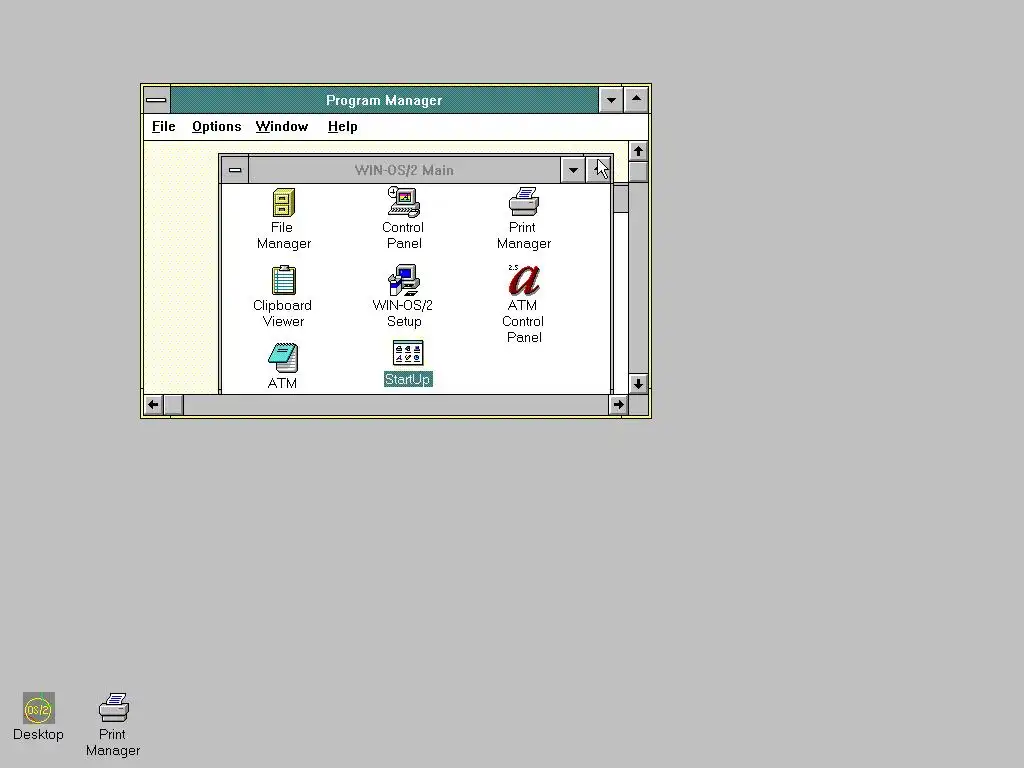Image resolution: width=1024 pixels, height=768 pixels.
Task: Click the "StartUp" label text
Action: click(408, 379)
